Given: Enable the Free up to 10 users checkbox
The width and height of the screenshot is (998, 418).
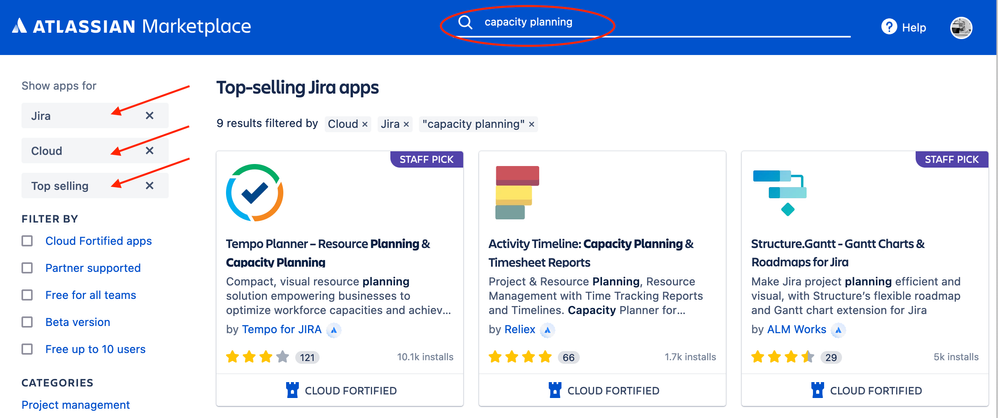Looking at the screenshot, I should click(27, 349).
